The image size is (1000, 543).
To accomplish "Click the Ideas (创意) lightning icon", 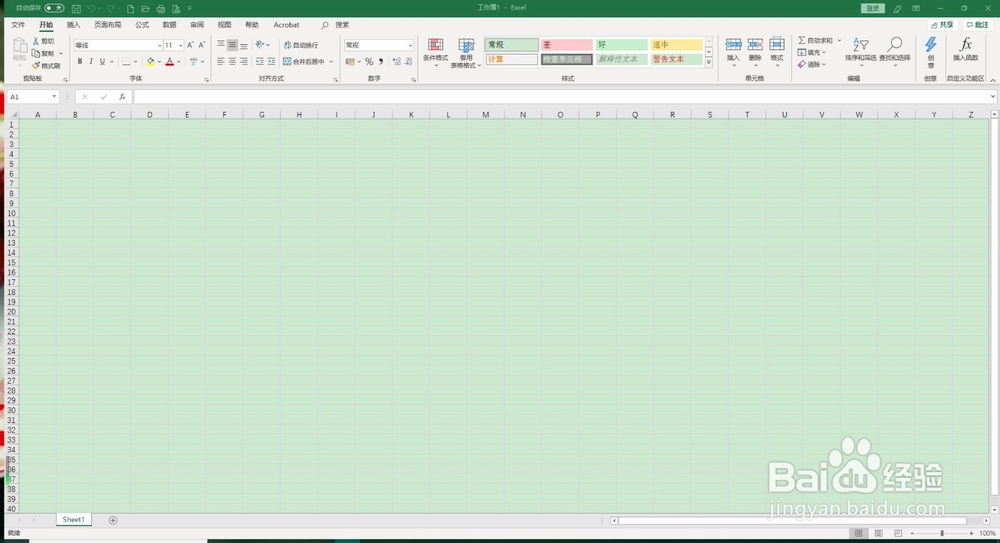I will (x=930, y=44).
